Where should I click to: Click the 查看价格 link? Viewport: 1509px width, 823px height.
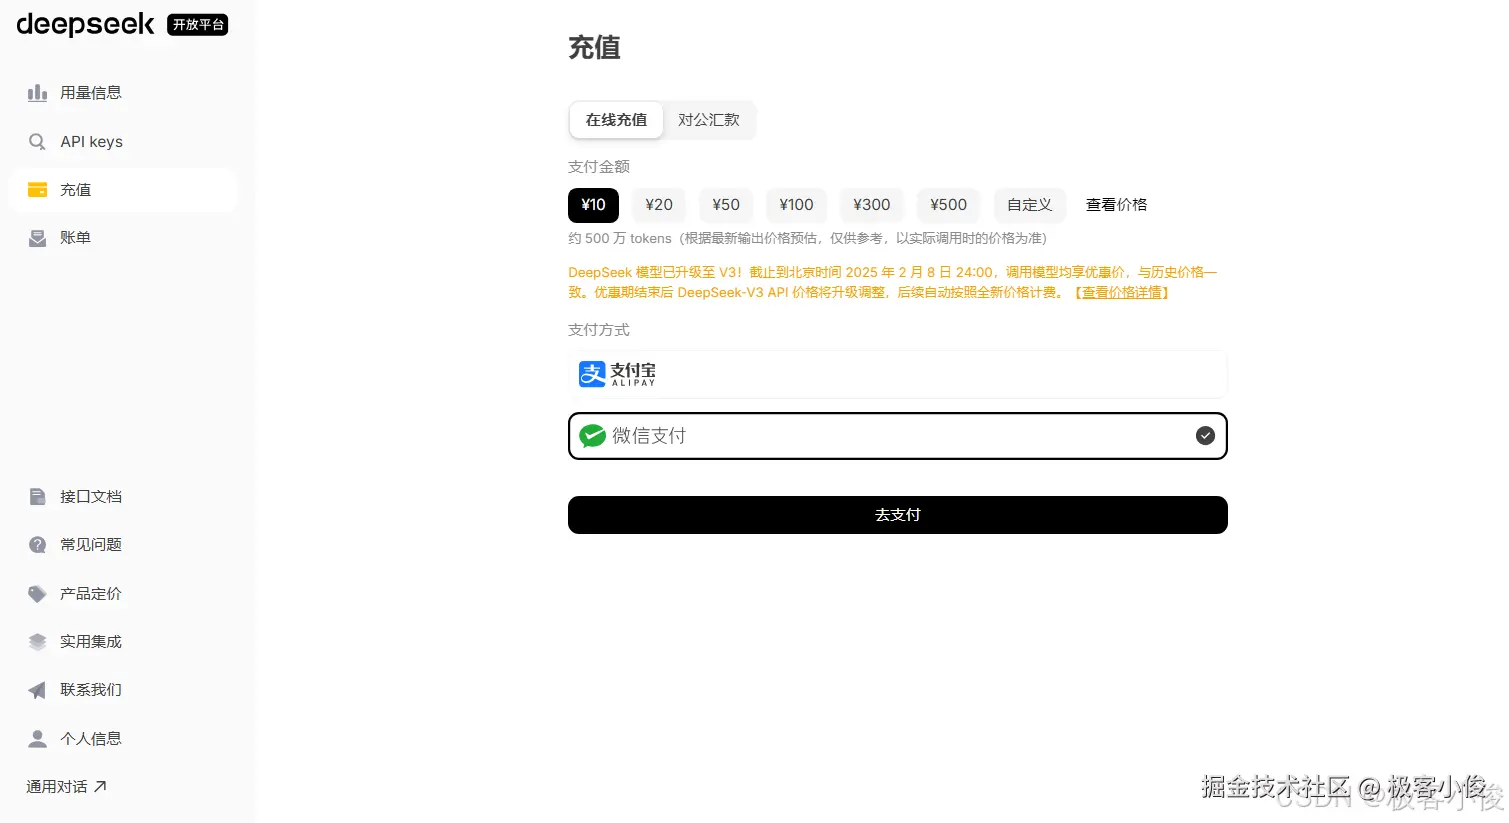(1116, 205)
